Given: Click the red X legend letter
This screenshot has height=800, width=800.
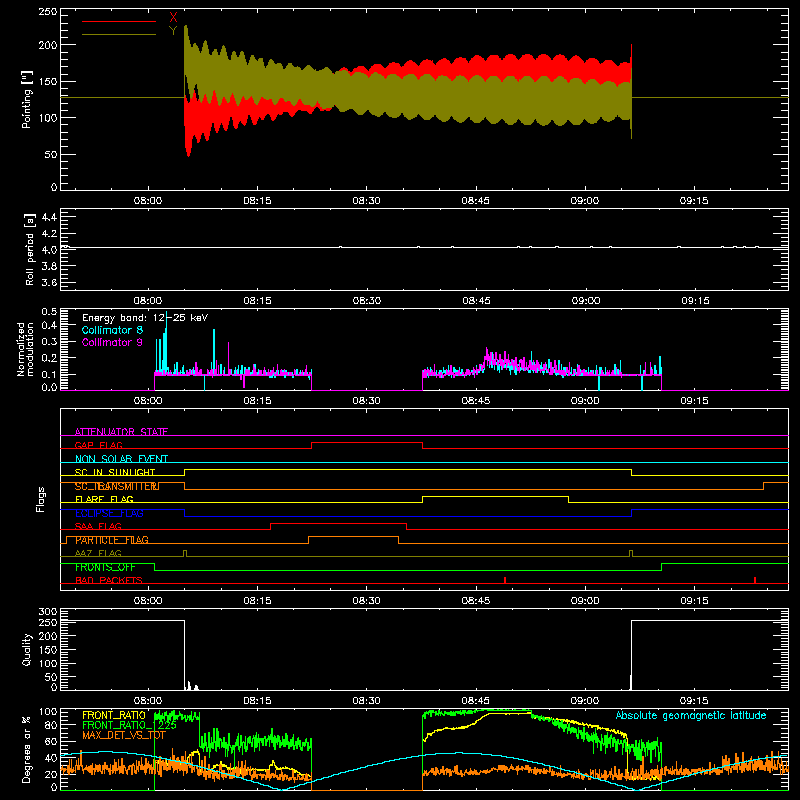Looking at the screenshot, I should pos(173,18).
